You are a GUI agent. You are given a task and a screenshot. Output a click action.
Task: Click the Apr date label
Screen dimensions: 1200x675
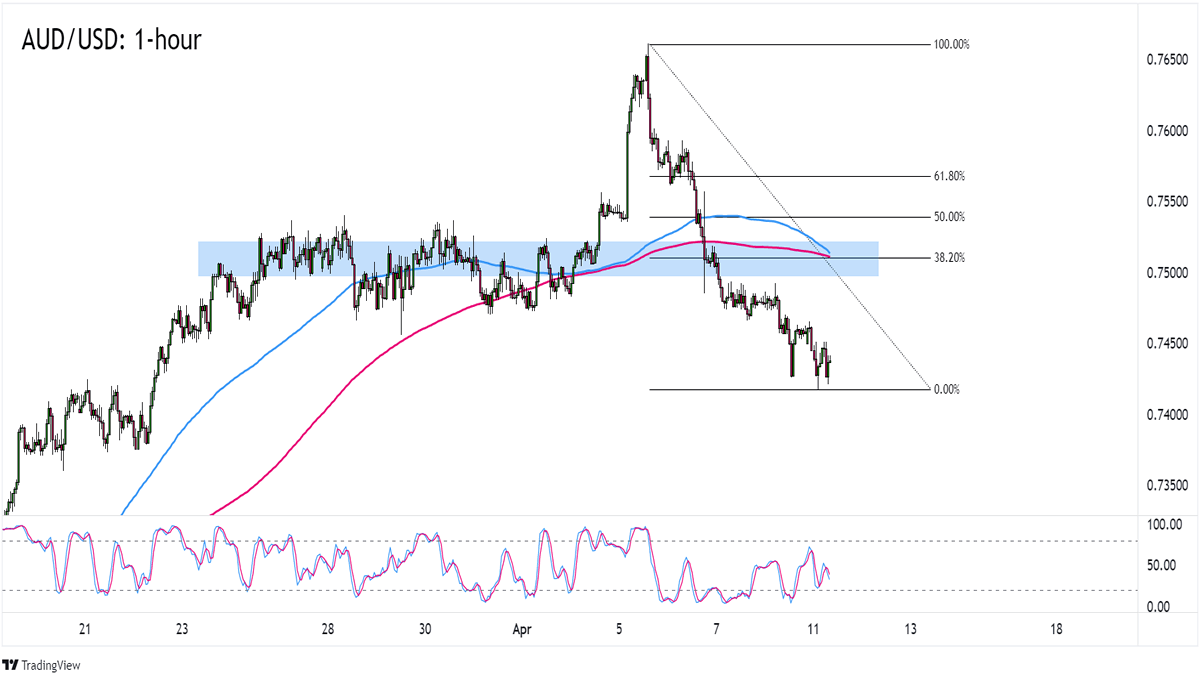(522, 630)
